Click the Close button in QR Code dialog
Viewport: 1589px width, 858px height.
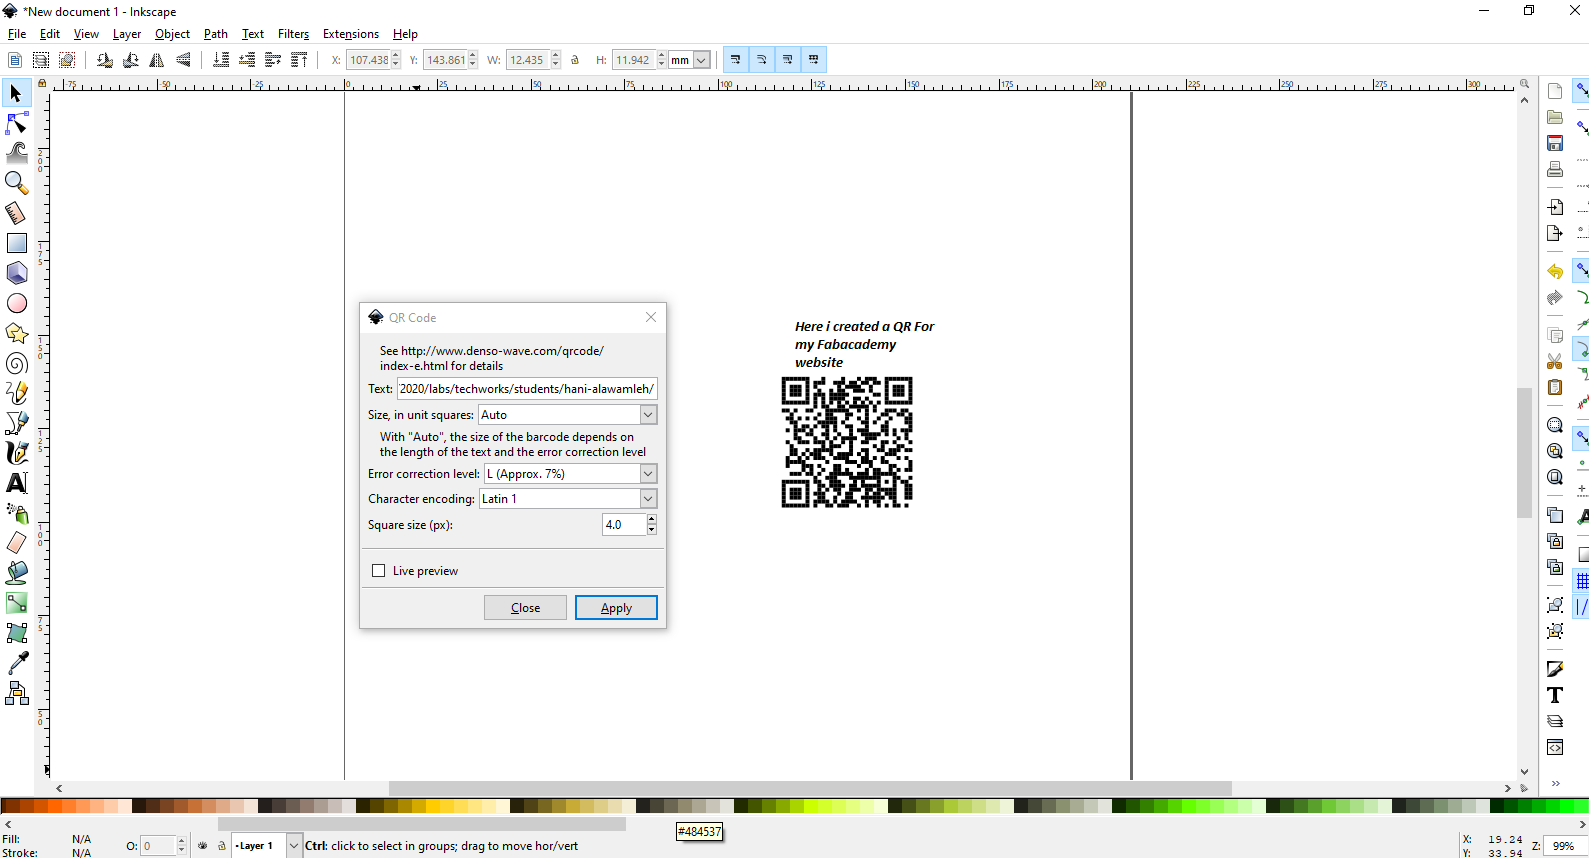525,608
